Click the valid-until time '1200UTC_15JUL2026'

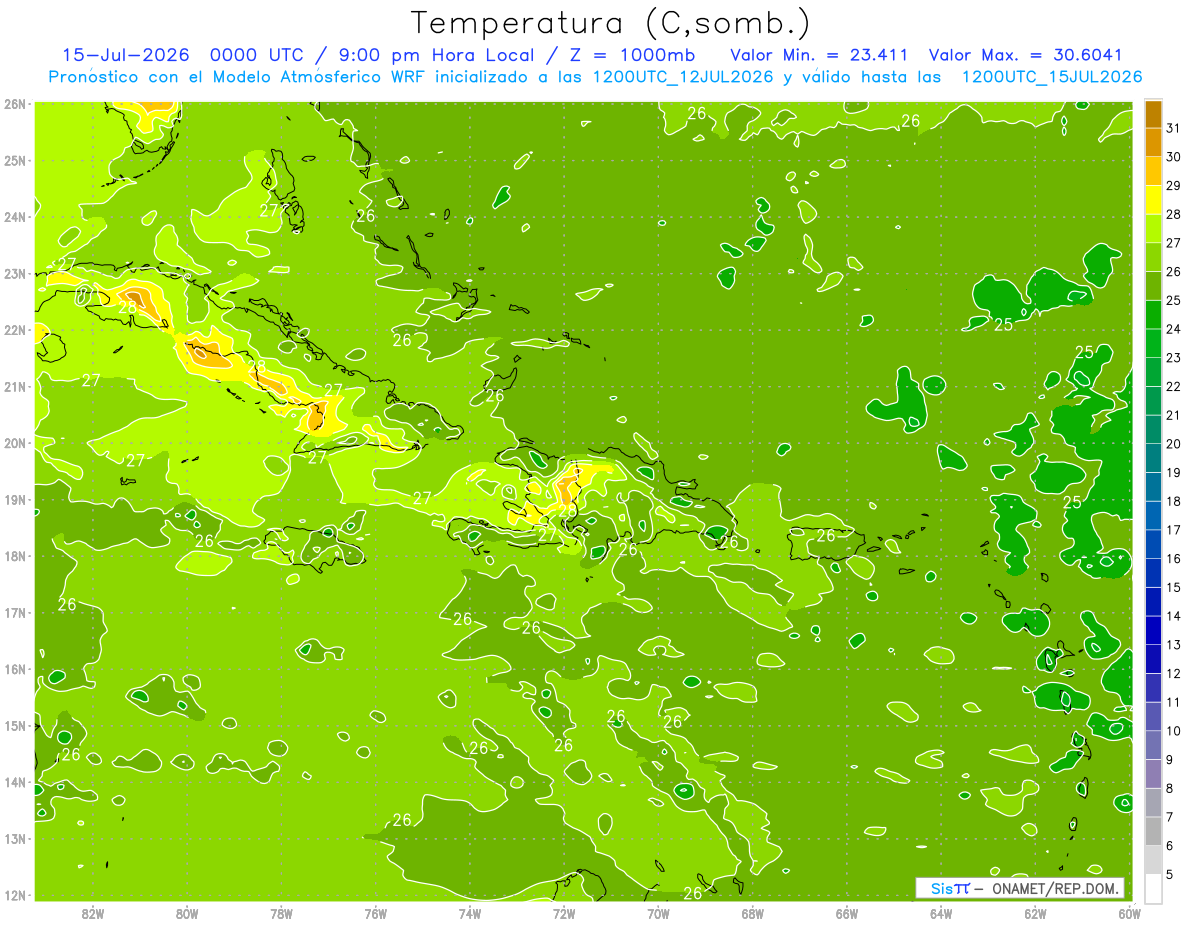pyautogui.click(x=1052, y=76)
